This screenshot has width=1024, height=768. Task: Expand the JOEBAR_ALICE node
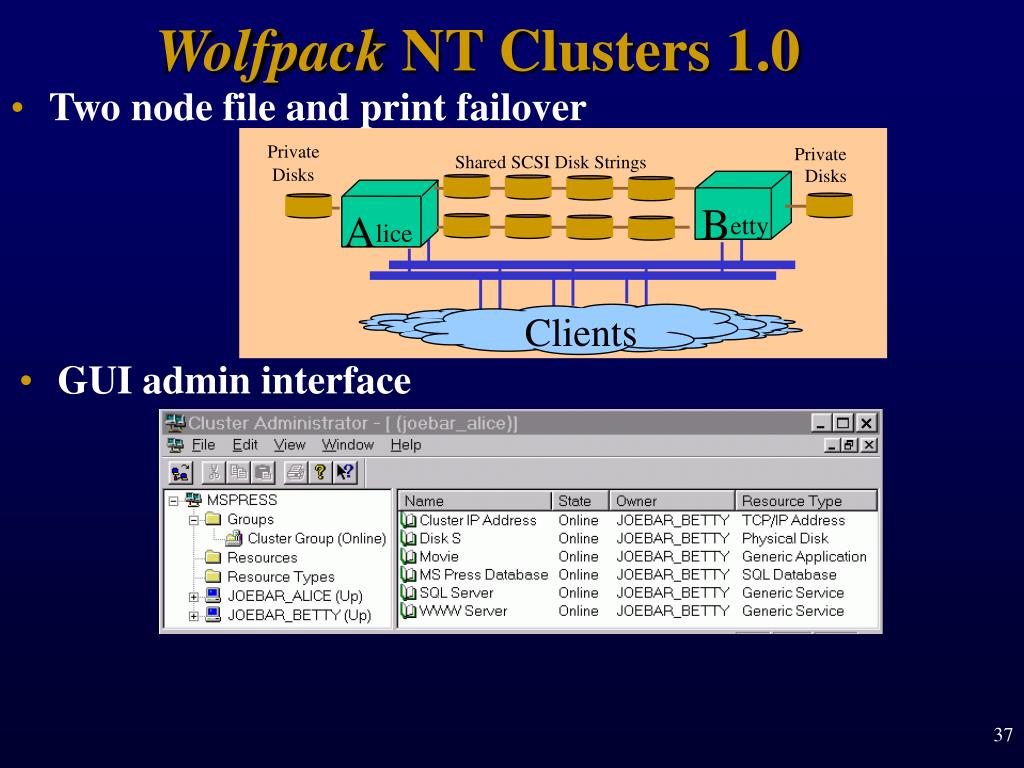pos(193,597)
